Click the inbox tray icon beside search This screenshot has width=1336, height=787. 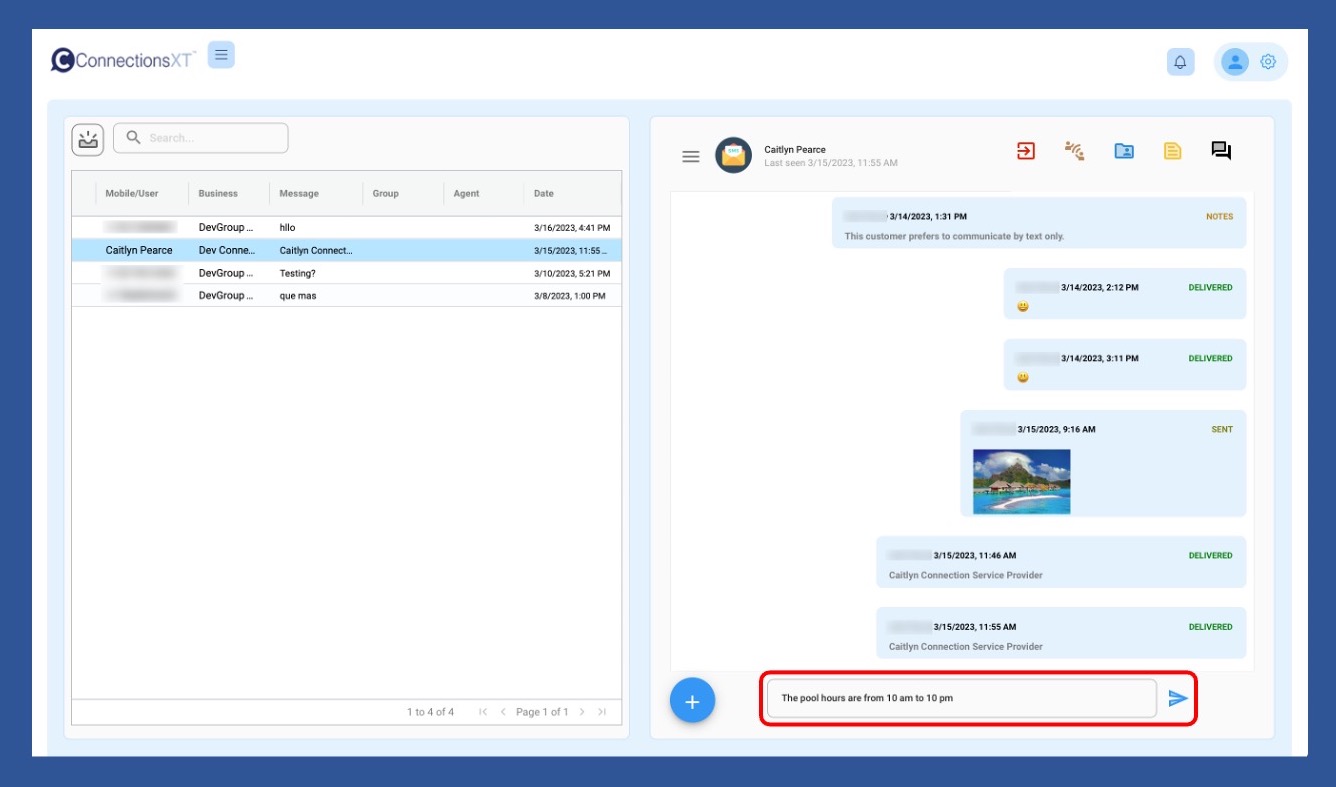[x=88, y=139]
